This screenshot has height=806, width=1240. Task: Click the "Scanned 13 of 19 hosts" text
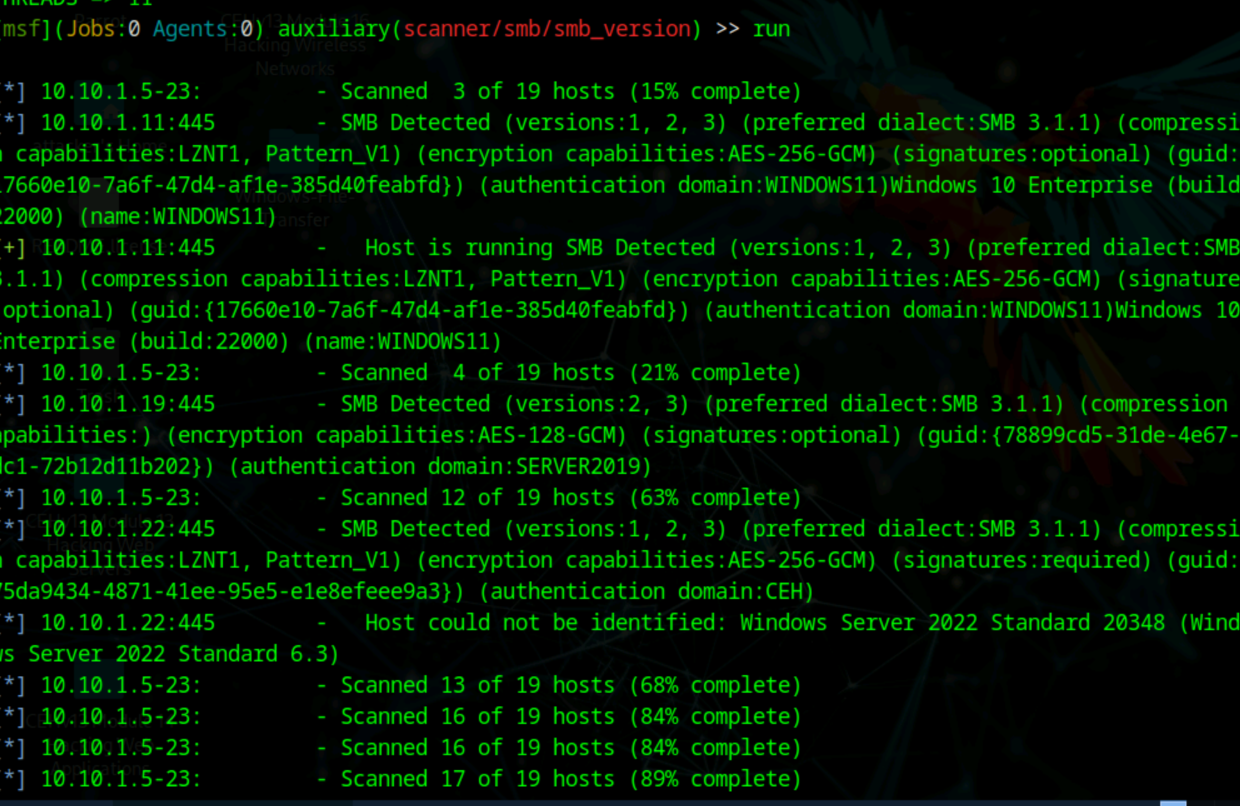pyautogui.click(x=477, y=685)
